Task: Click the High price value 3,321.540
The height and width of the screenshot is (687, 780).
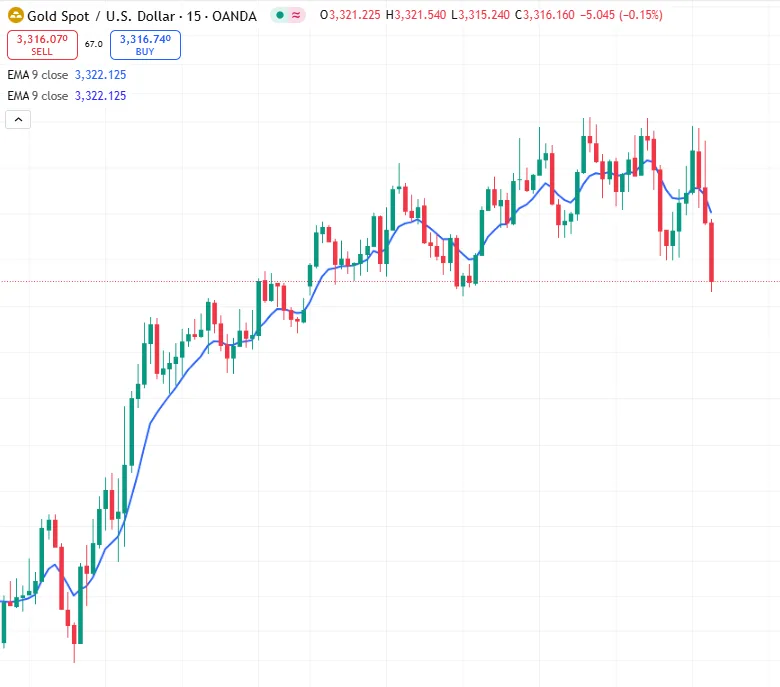Action: click(x=421, y=16)
